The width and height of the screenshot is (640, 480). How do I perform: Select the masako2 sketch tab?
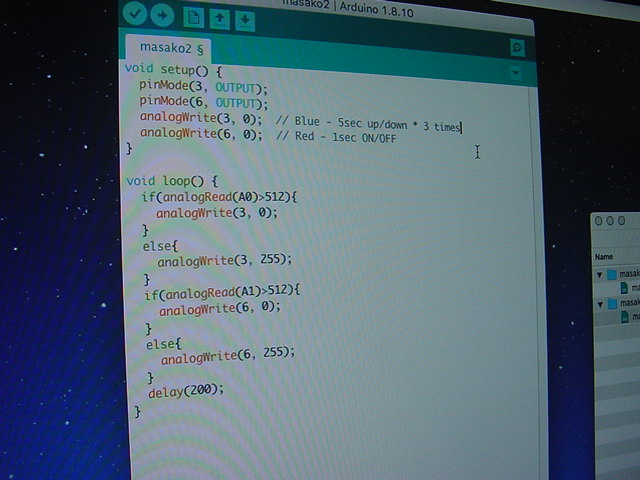point(169,49)
